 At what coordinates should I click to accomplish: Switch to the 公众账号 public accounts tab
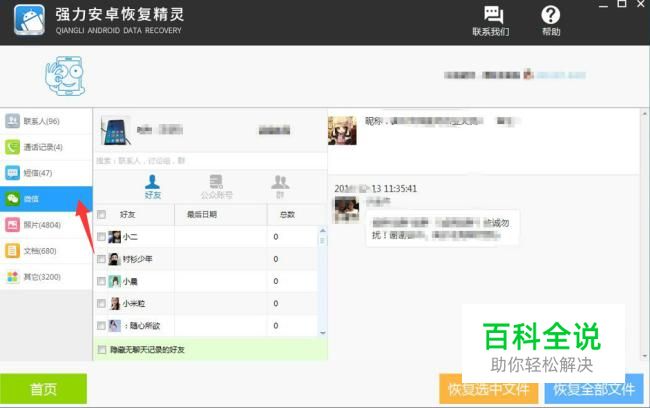click(216, 187)
